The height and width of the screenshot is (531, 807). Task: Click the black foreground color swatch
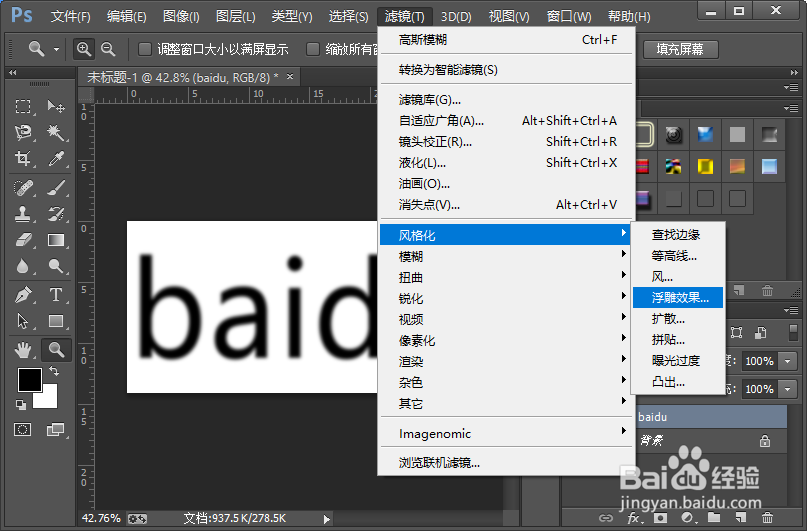29,380
